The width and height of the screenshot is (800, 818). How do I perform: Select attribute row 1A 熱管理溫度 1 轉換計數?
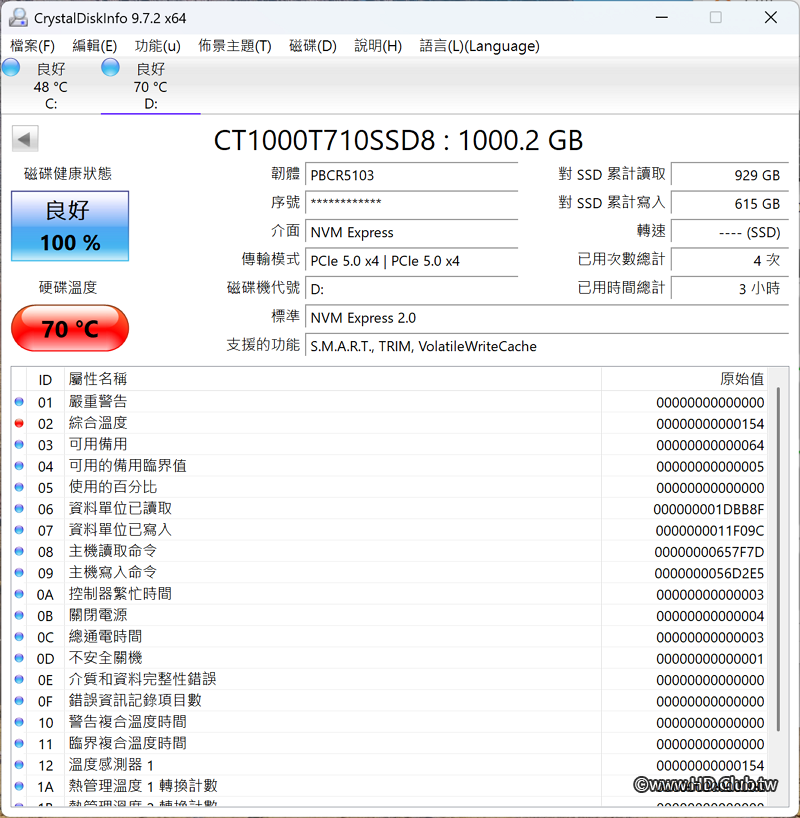coord(389,786)
